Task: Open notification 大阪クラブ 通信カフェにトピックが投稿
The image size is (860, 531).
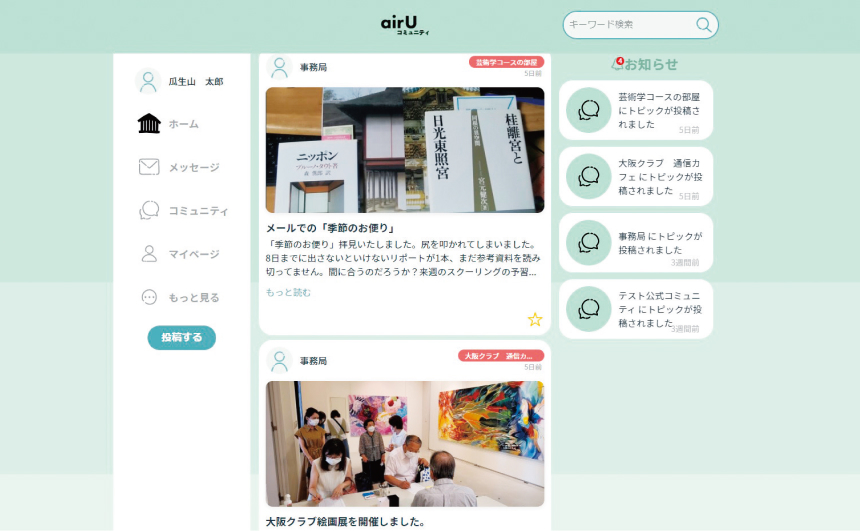Action: (x=636, y=177)
